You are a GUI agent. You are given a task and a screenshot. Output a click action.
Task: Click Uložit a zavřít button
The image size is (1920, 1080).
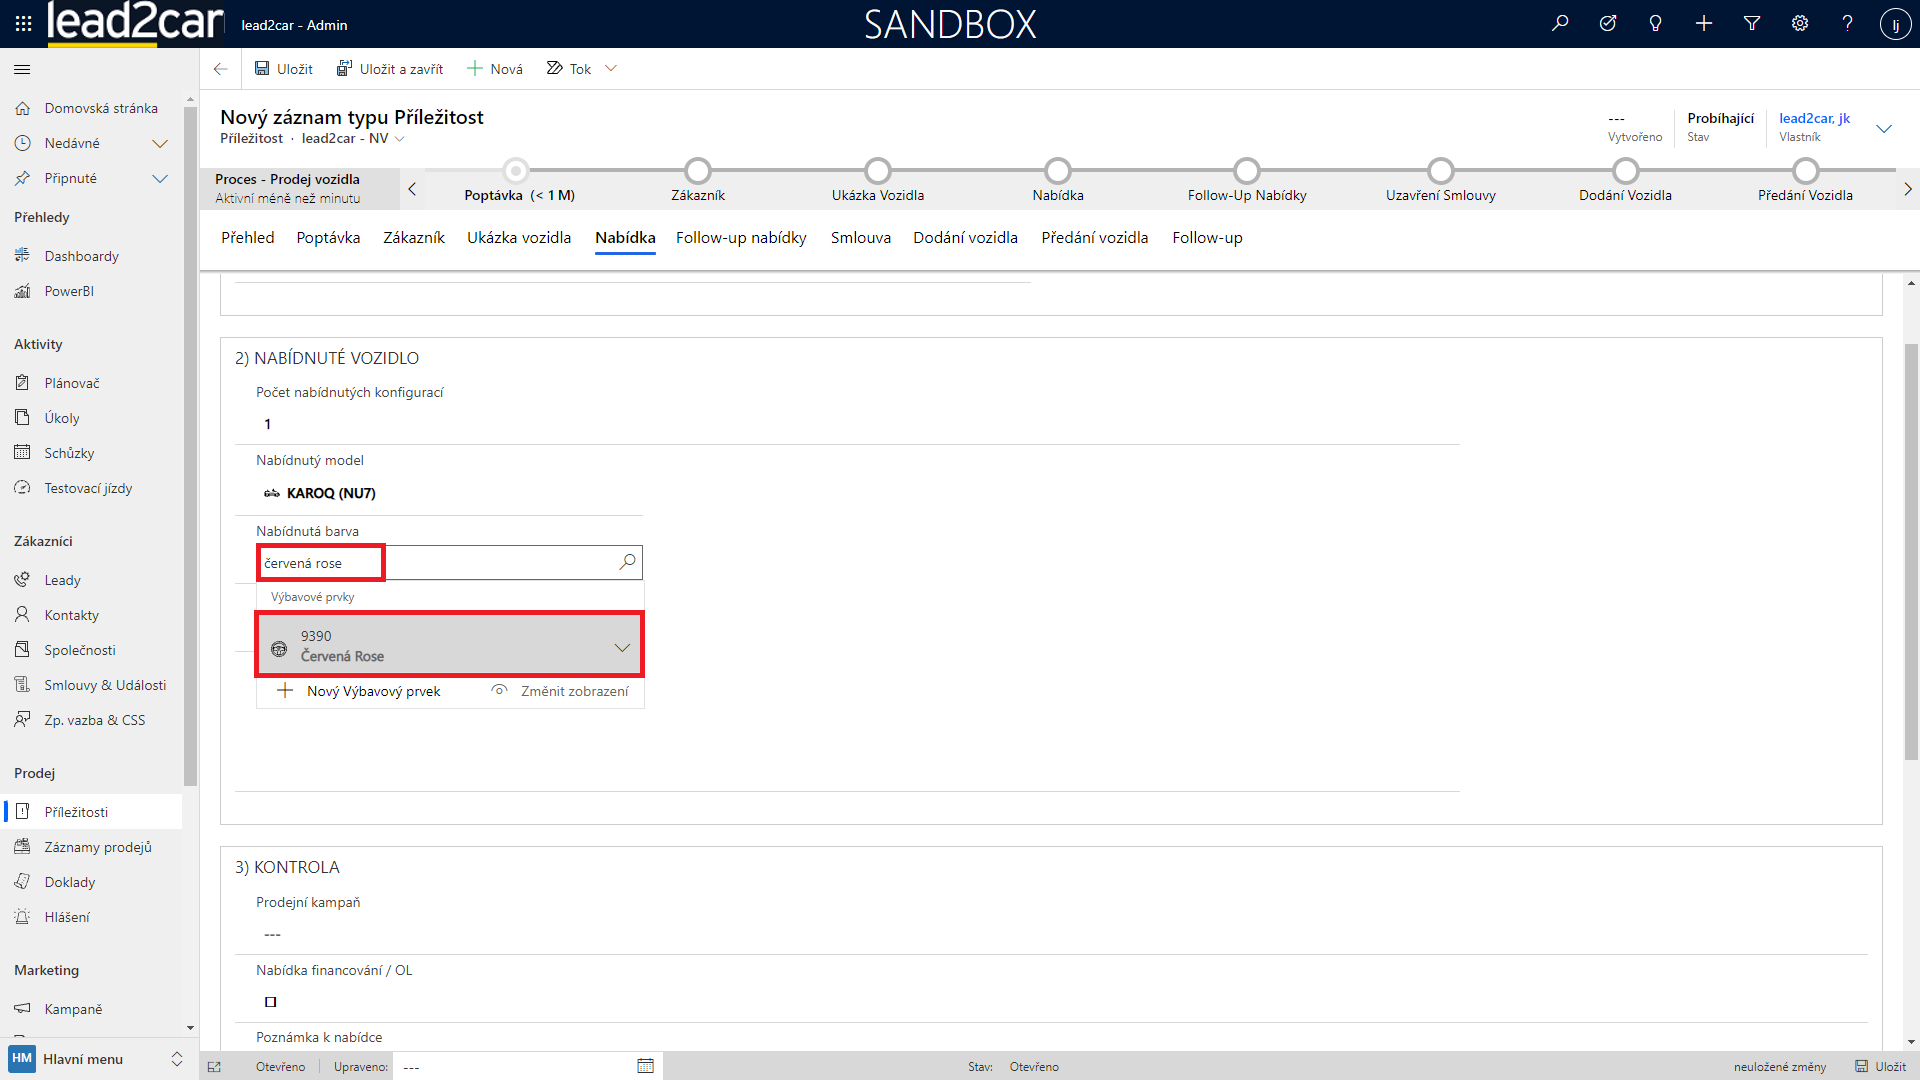[x=390, y=68]
